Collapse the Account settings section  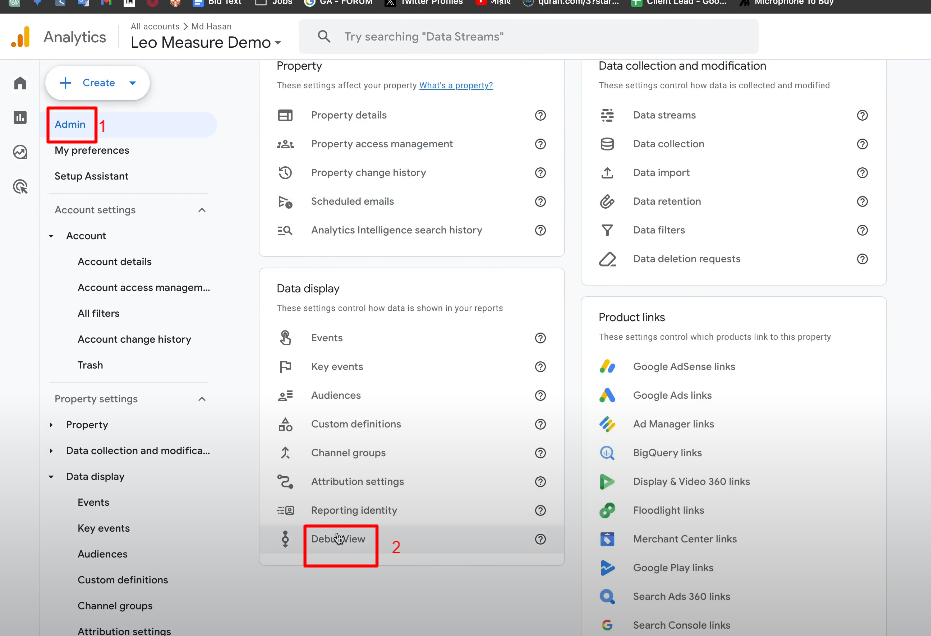(x=202, y=211)
